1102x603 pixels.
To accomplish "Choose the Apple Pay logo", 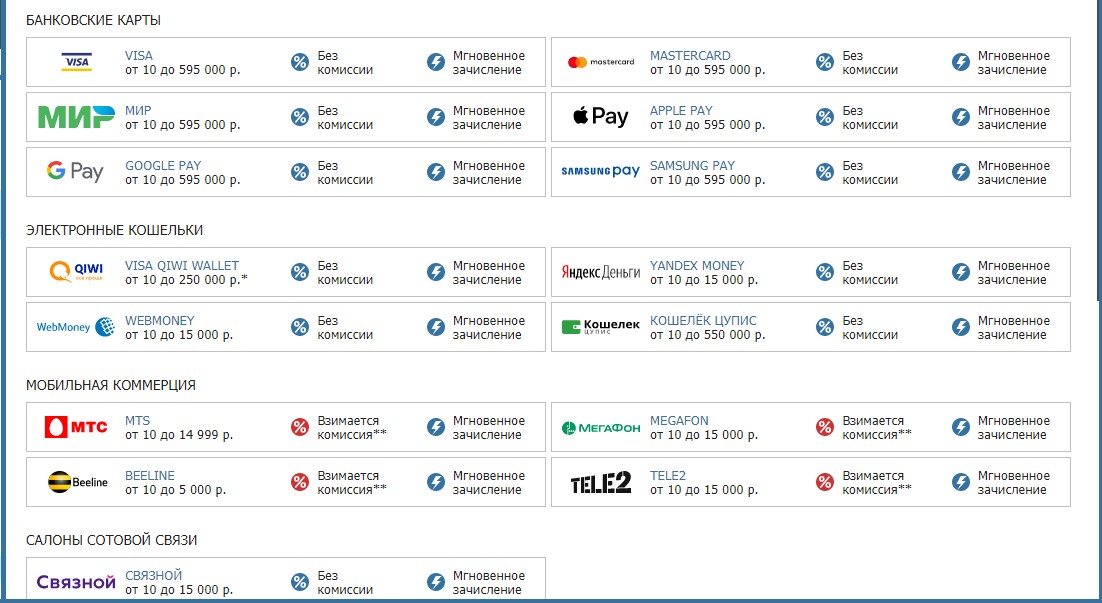I will [x=600, y=117].
